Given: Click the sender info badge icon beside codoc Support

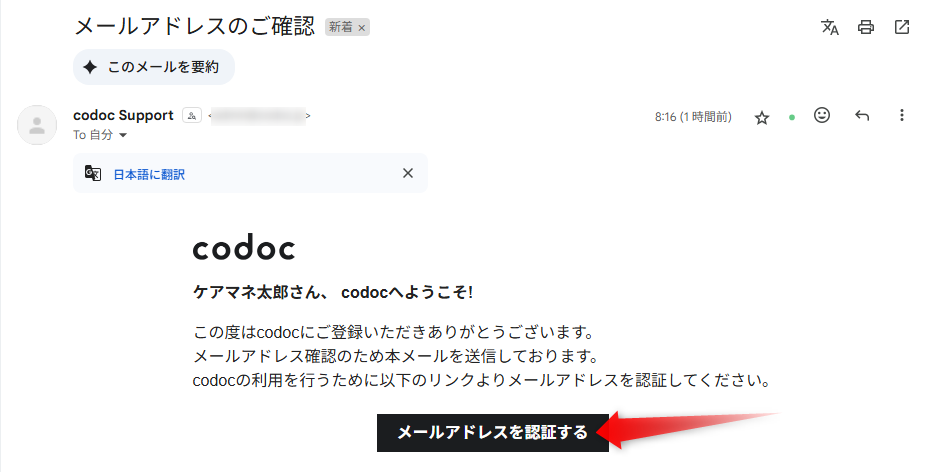Looking at the screenshot, I should click(x=192, y=116).
